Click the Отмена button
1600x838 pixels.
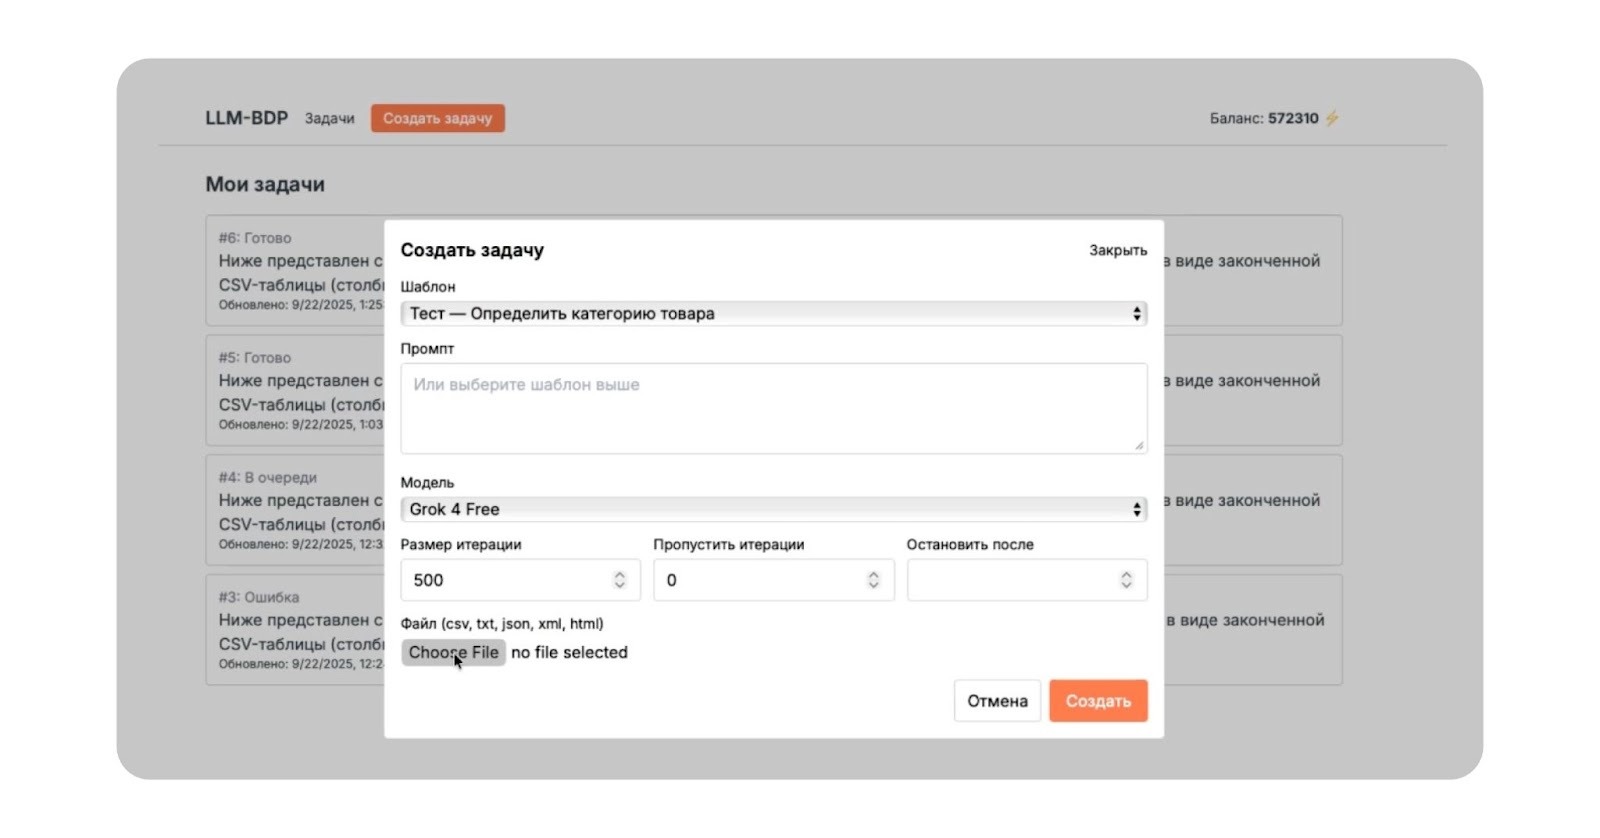tap(997, 701)
